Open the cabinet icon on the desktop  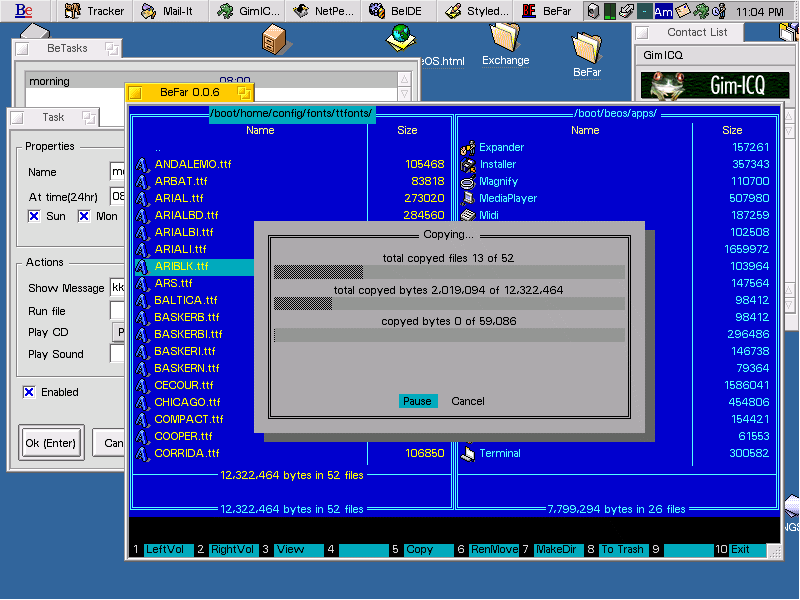pos(275,40)
